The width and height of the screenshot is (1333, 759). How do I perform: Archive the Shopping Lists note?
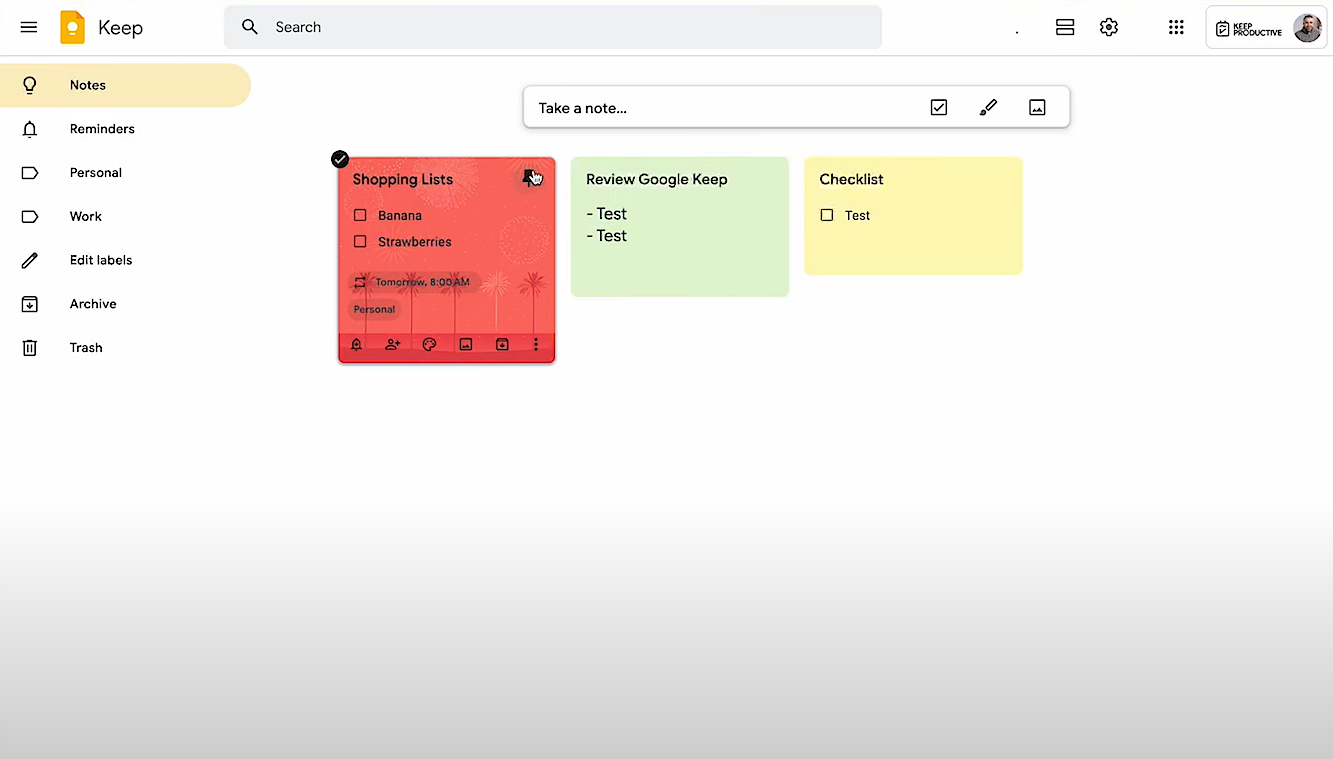click(502, 344)
